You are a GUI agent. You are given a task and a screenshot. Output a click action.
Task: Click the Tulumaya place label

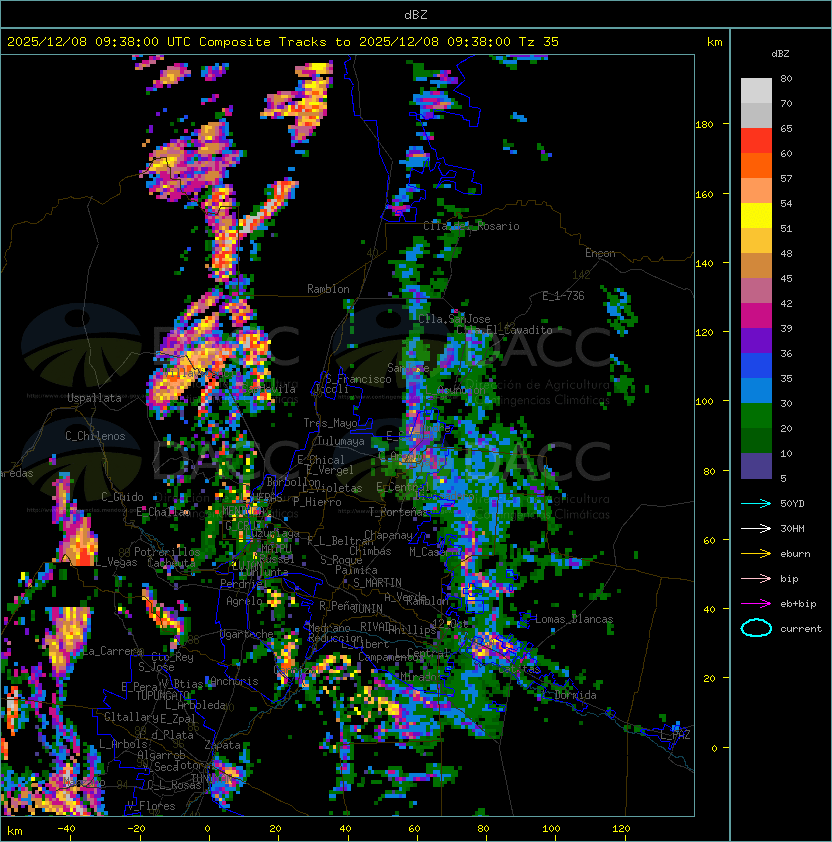click(x=341, y=441)
